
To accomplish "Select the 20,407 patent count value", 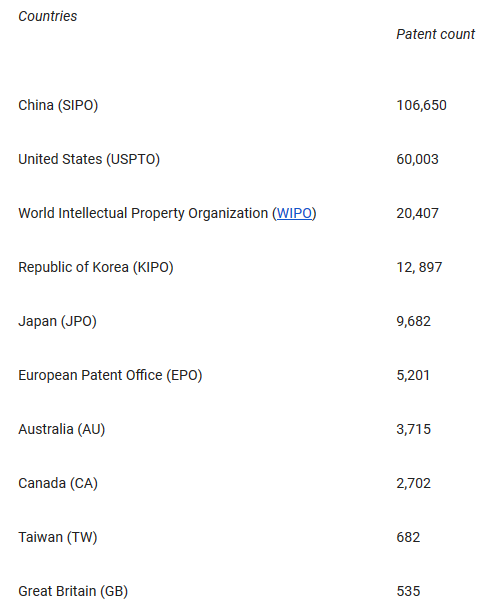I will (417, 213).
